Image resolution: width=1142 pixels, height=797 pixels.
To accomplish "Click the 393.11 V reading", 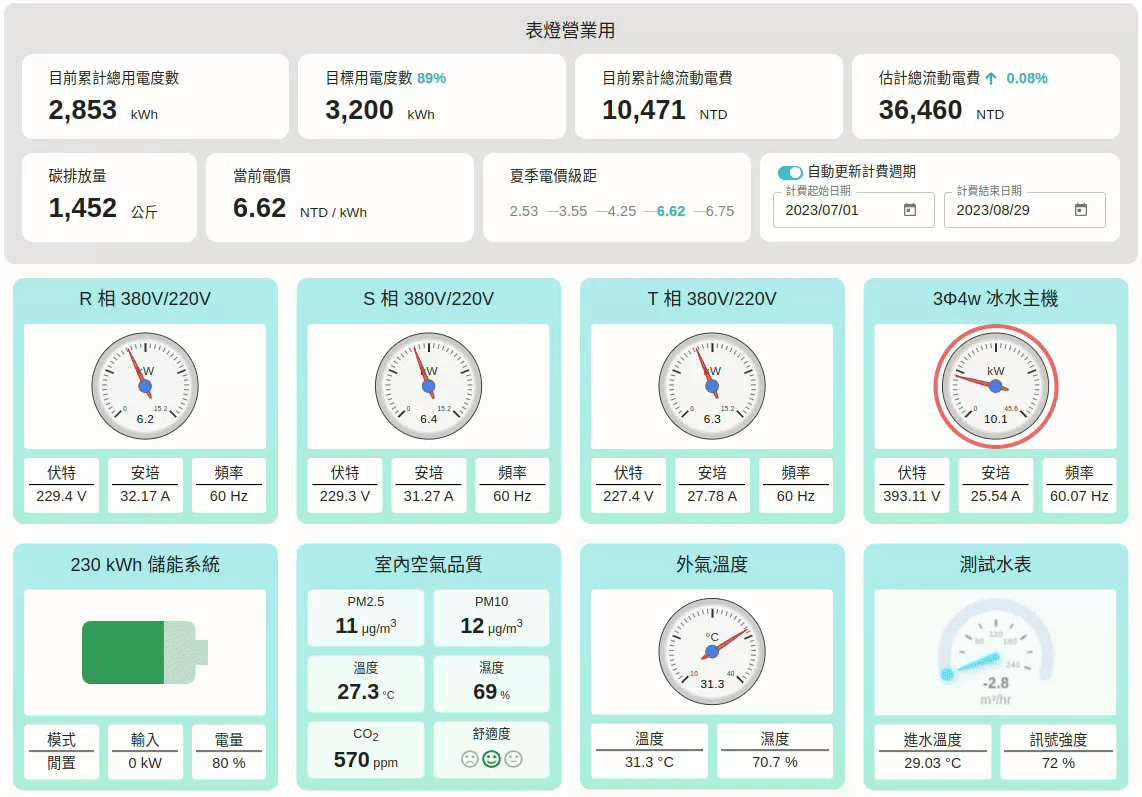I will (911, 496).
